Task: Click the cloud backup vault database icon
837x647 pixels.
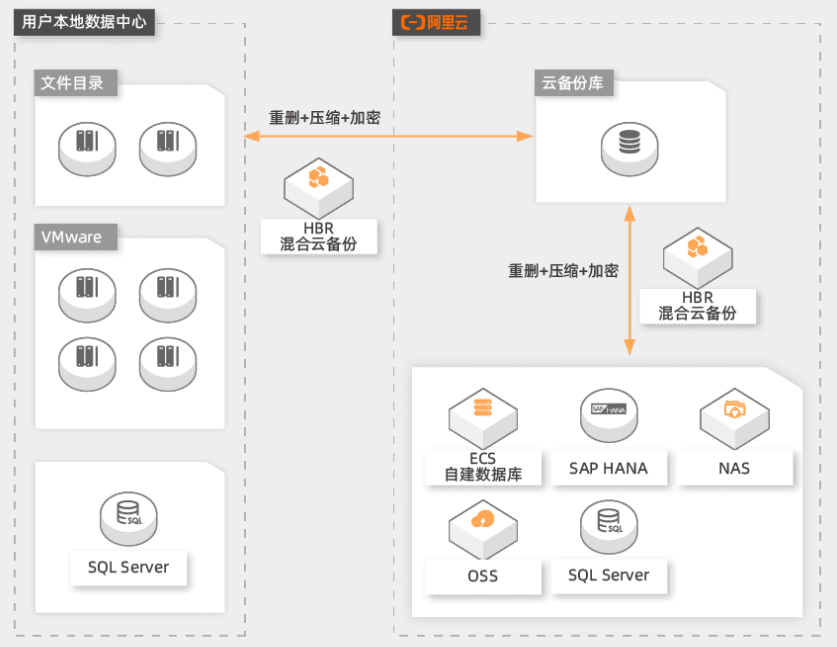Action: click(629, 149)
